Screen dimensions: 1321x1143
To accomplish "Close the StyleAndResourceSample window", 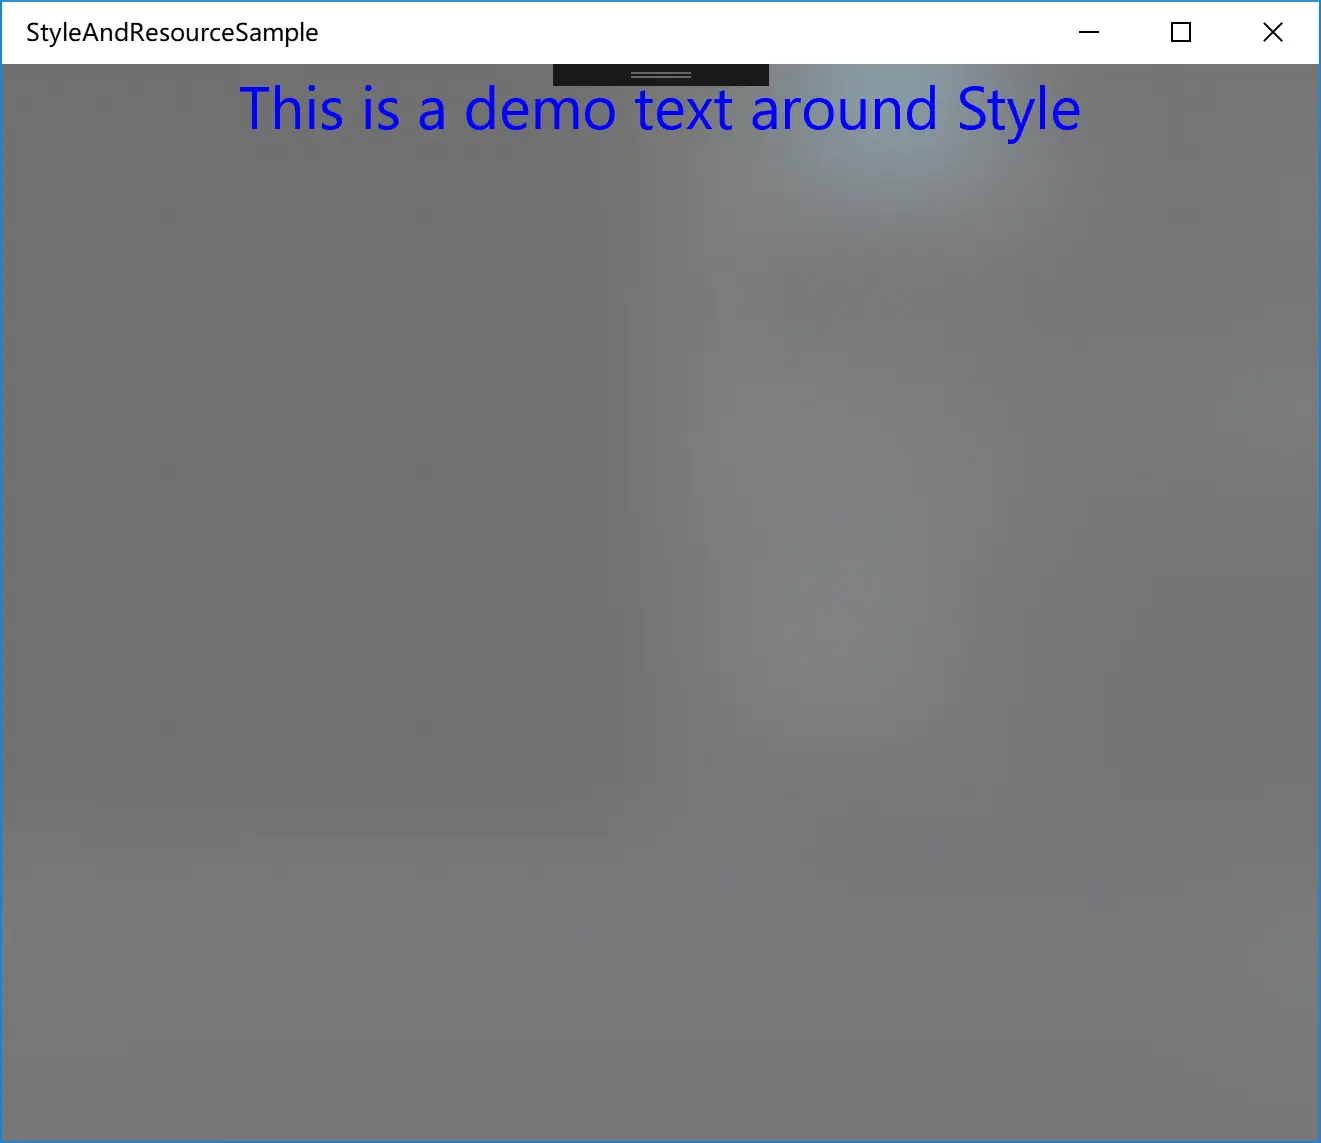I will pyautogui.click(x=1273, y=32).
